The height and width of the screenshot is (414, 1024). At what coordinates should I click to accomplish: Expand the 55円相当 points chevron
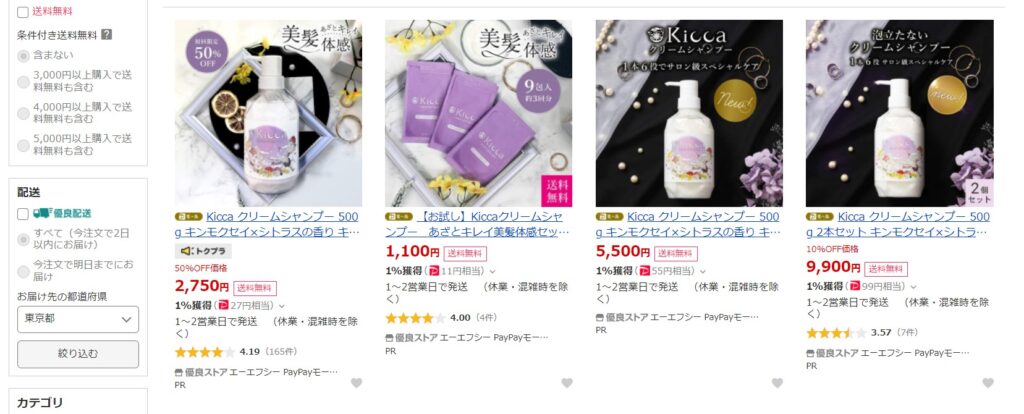coord(703,271)
